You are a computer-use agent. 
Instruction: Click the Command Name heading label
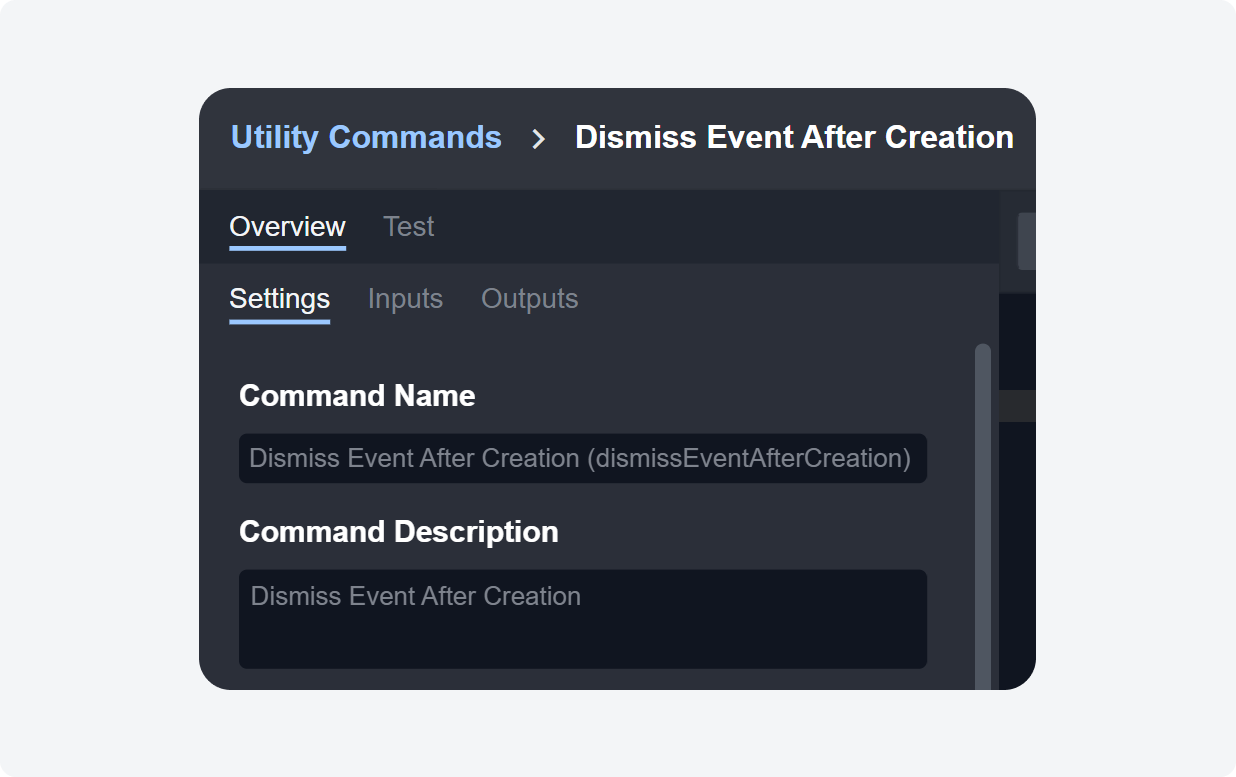tap(357, 396)
